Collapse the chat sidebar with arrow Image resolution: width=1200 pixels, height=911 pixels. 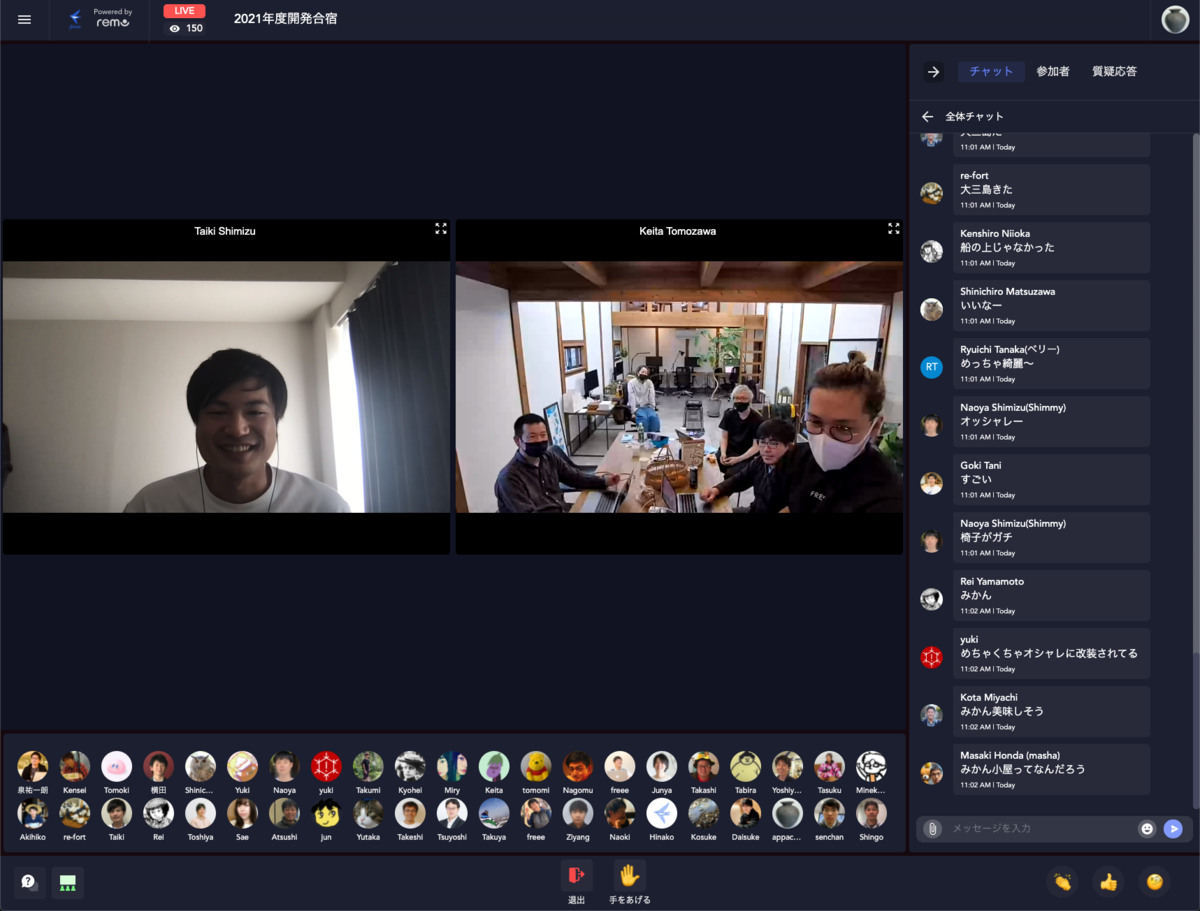click(x=933, y=72)
